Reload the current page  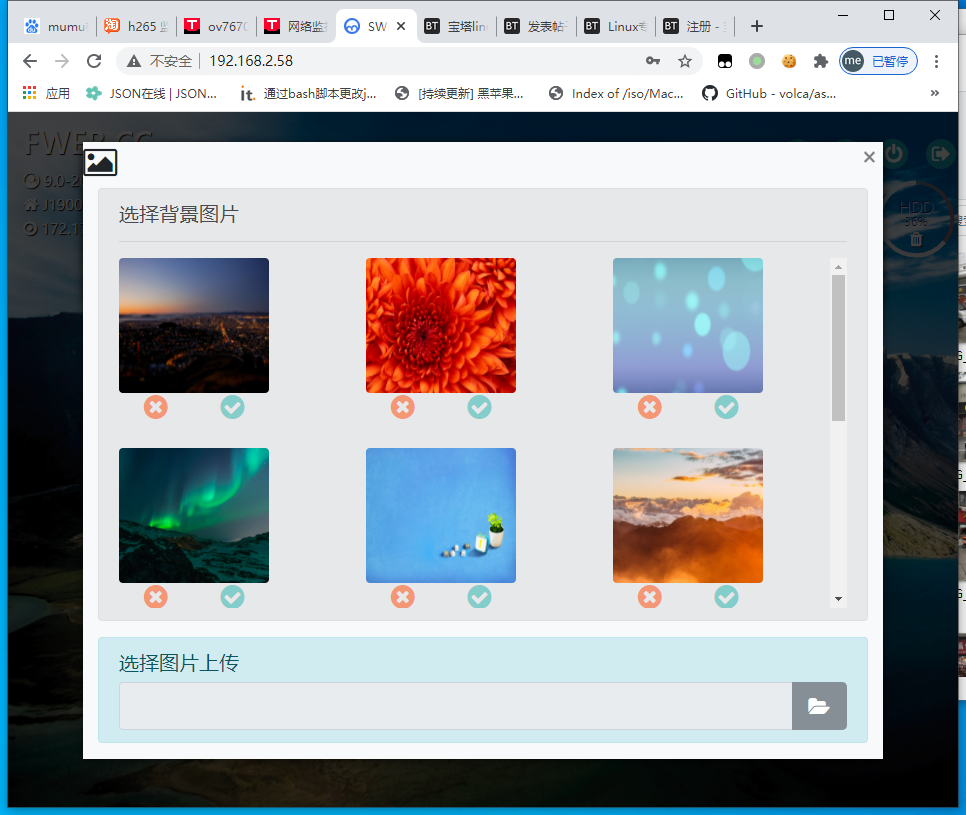coord(94,61)
